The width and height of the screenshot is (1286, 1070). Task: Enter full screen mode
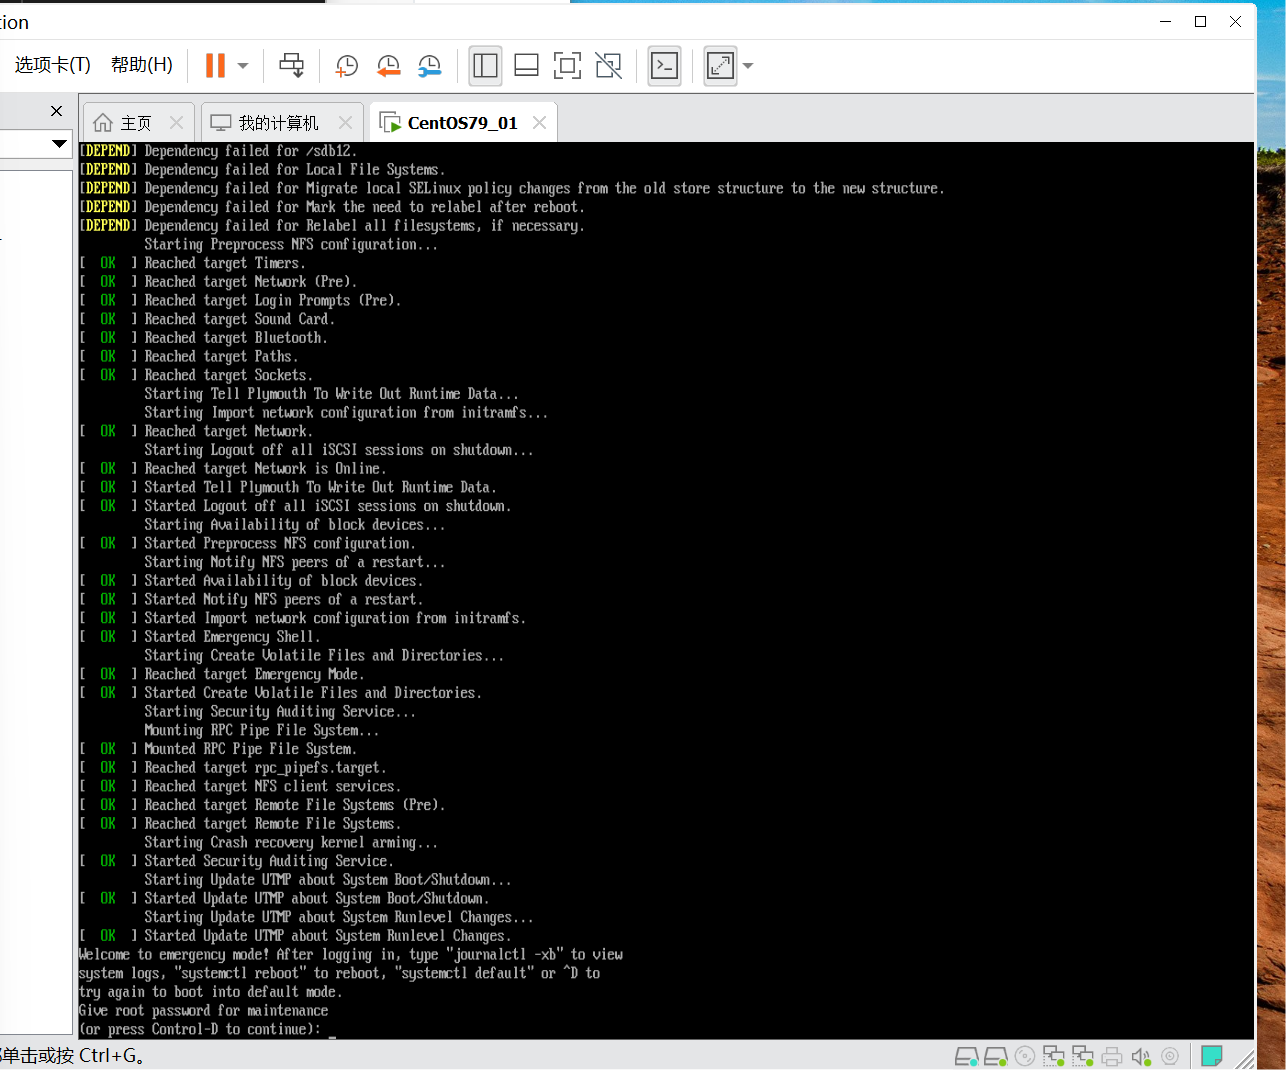567,66
